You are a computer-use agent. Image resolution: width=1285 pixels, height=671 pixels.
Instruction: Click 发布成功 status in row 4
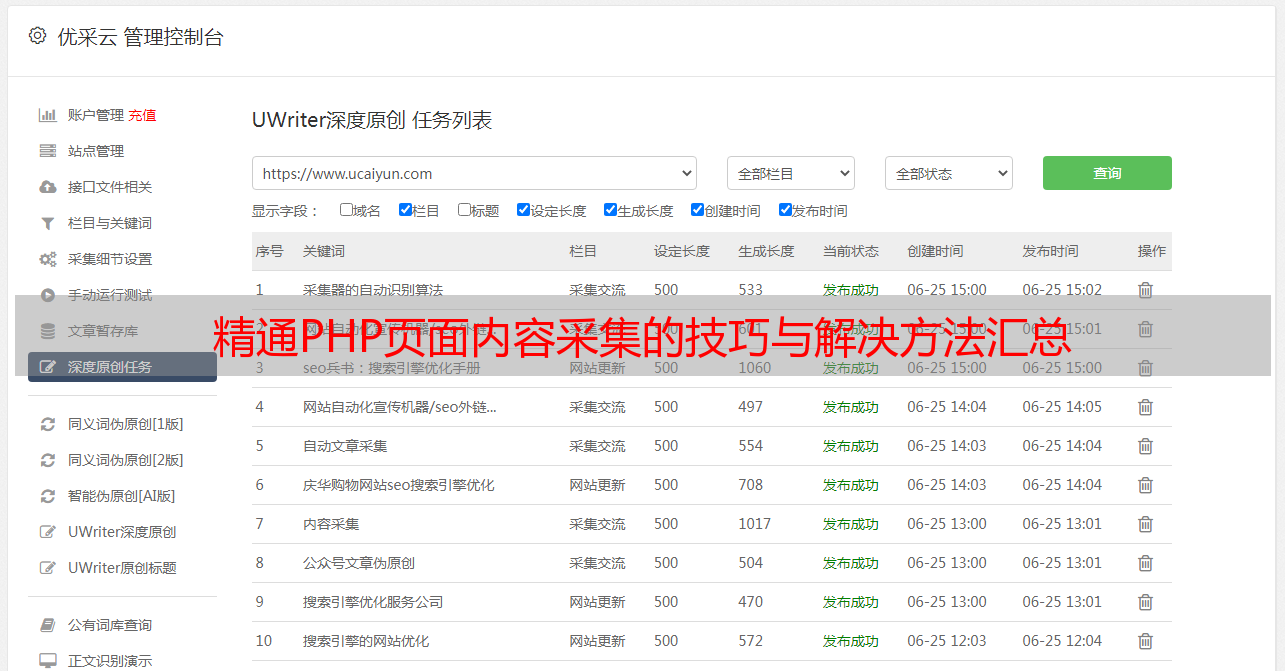pyautogui.click(x=851, y=407)
